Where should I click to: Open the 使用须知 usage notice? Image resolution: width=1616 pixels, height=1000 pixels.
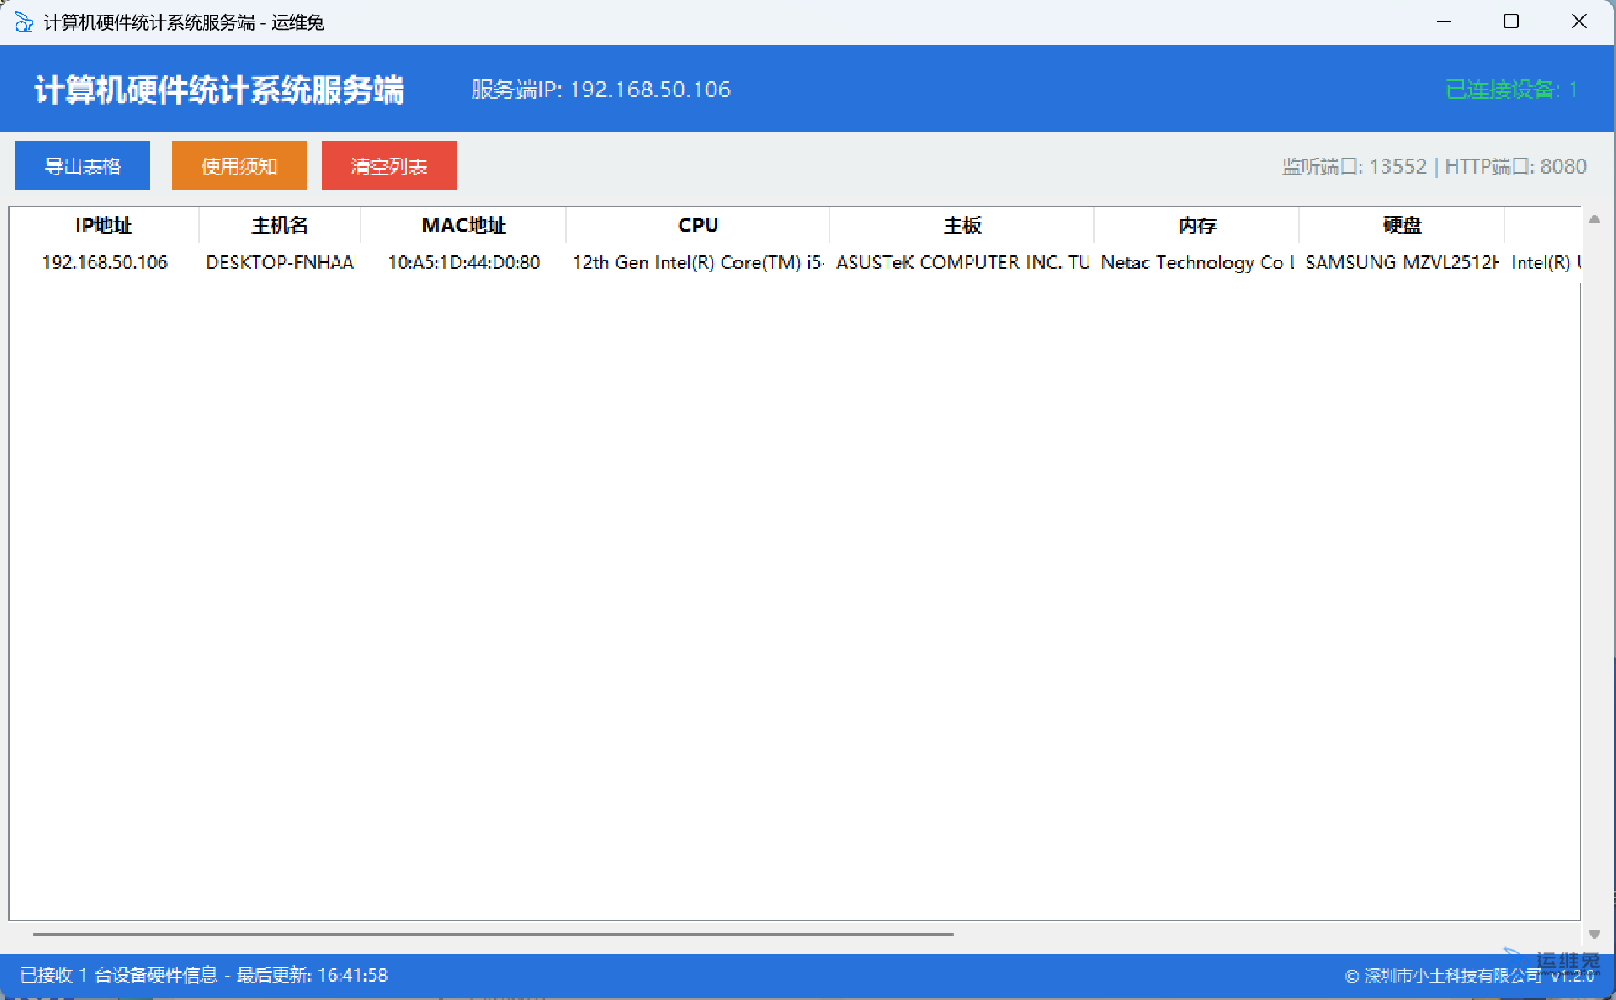click(239, 166)
